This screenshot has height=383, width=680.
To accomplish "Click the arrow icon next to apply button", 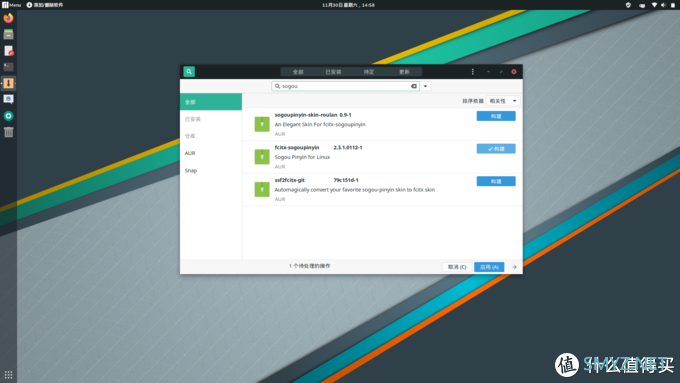I will (514, 267).
